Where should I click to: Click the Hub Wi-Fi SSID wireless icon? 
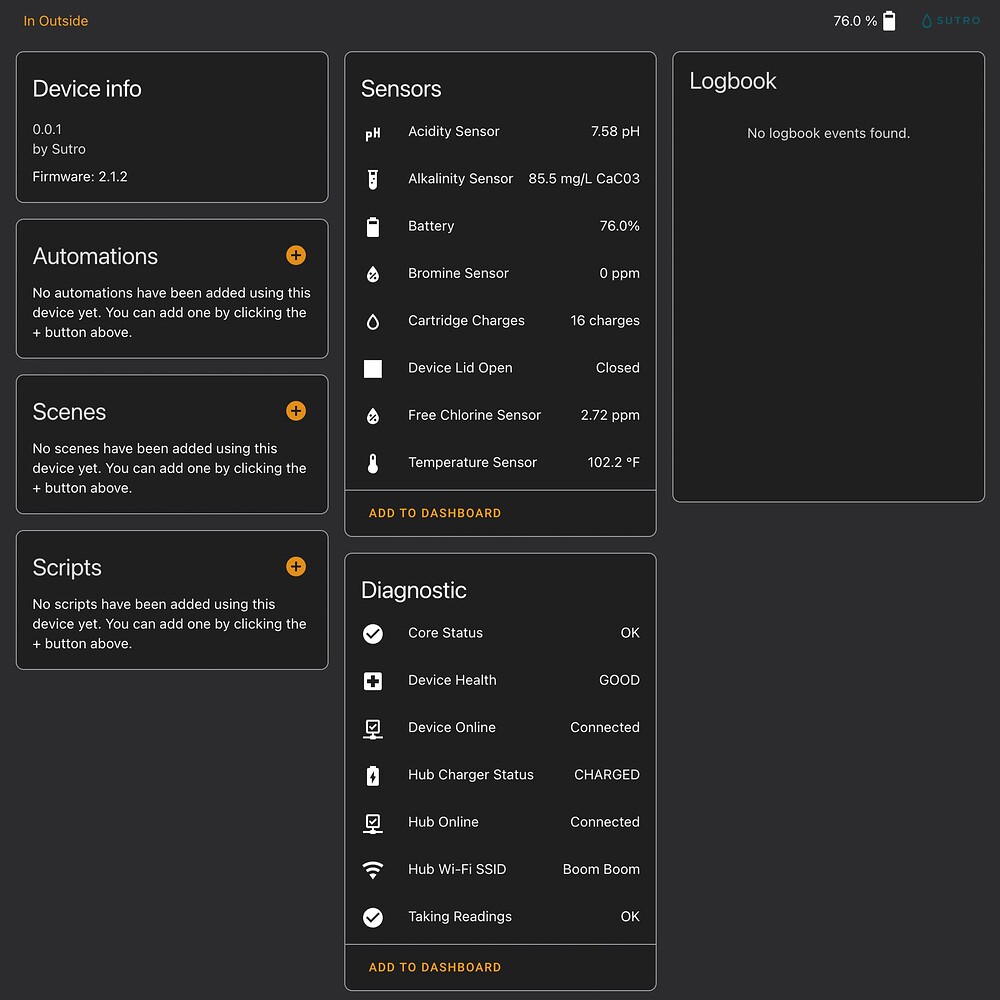(373, 869)
